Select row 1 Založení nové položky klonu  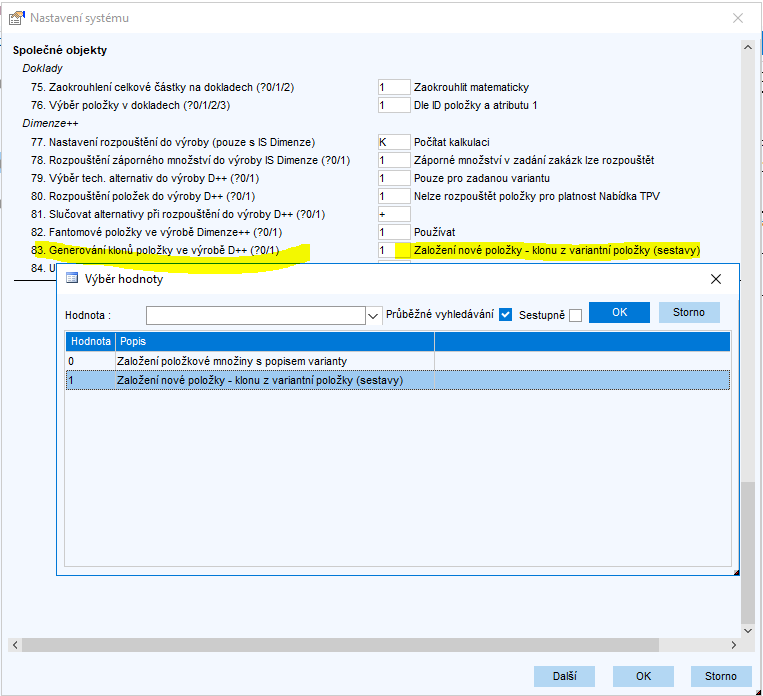coord(260,380)
